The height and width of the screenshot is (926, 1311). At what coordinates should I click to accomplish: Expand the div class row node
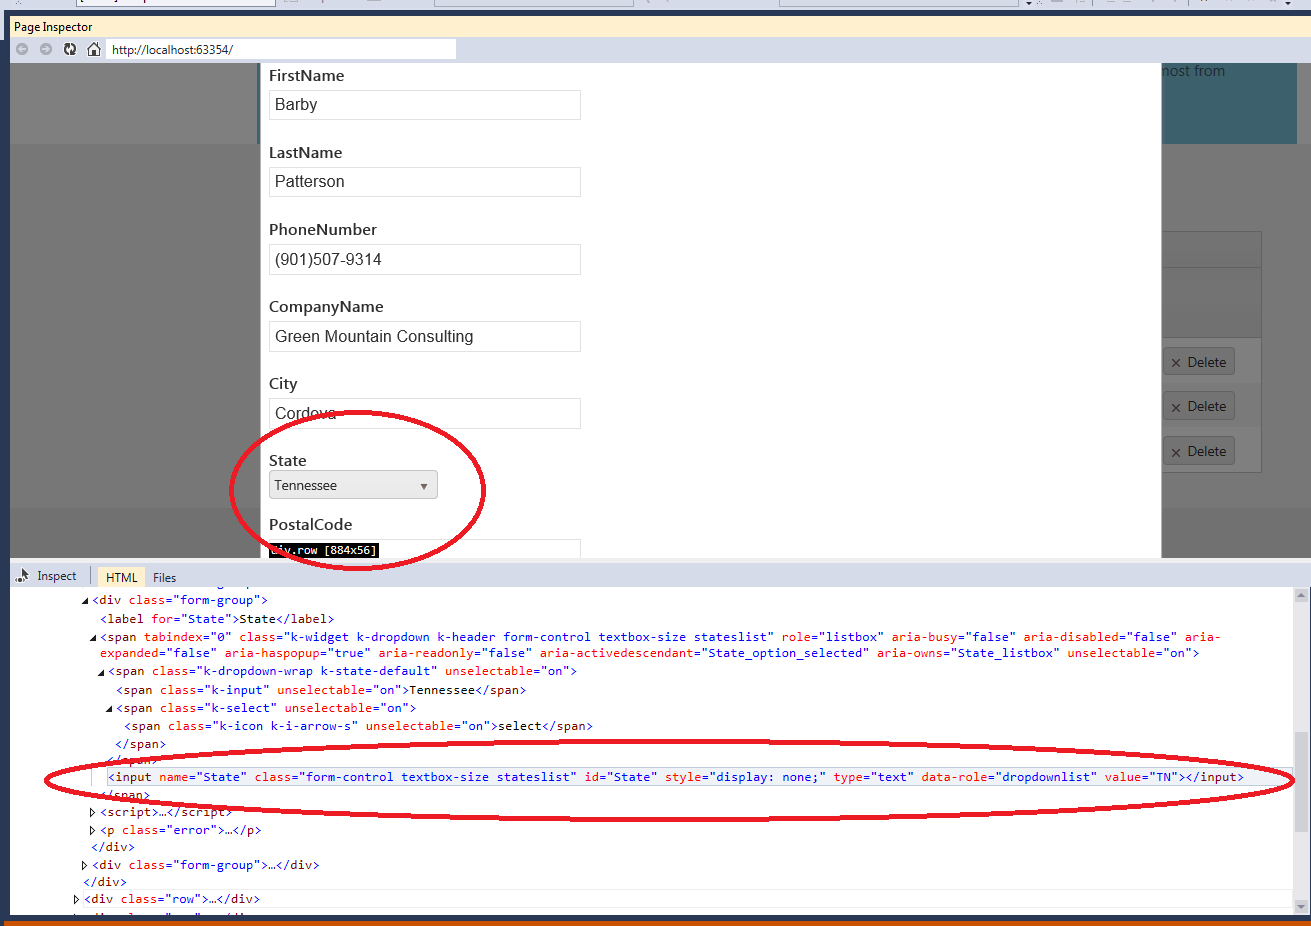[77, 900]
